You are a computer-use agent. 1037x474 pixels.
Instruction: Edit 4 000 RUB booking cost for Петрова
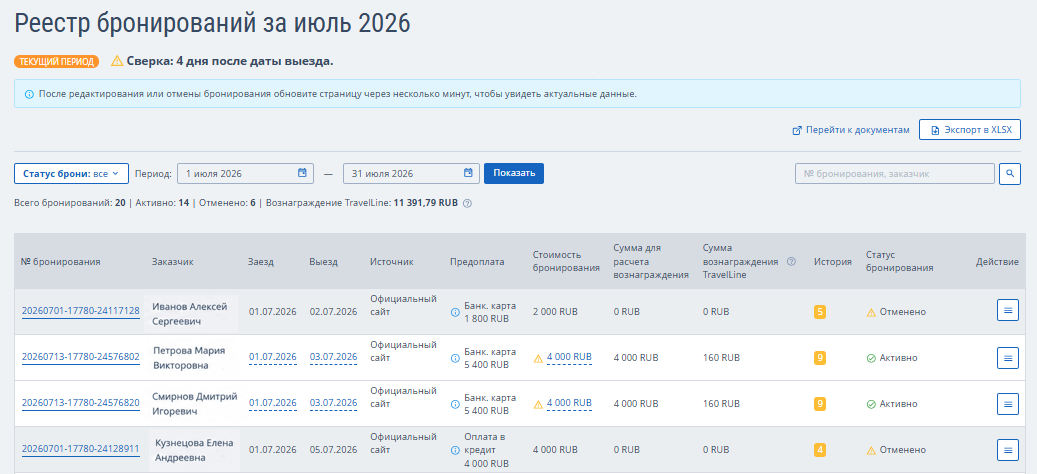(569, 358)
